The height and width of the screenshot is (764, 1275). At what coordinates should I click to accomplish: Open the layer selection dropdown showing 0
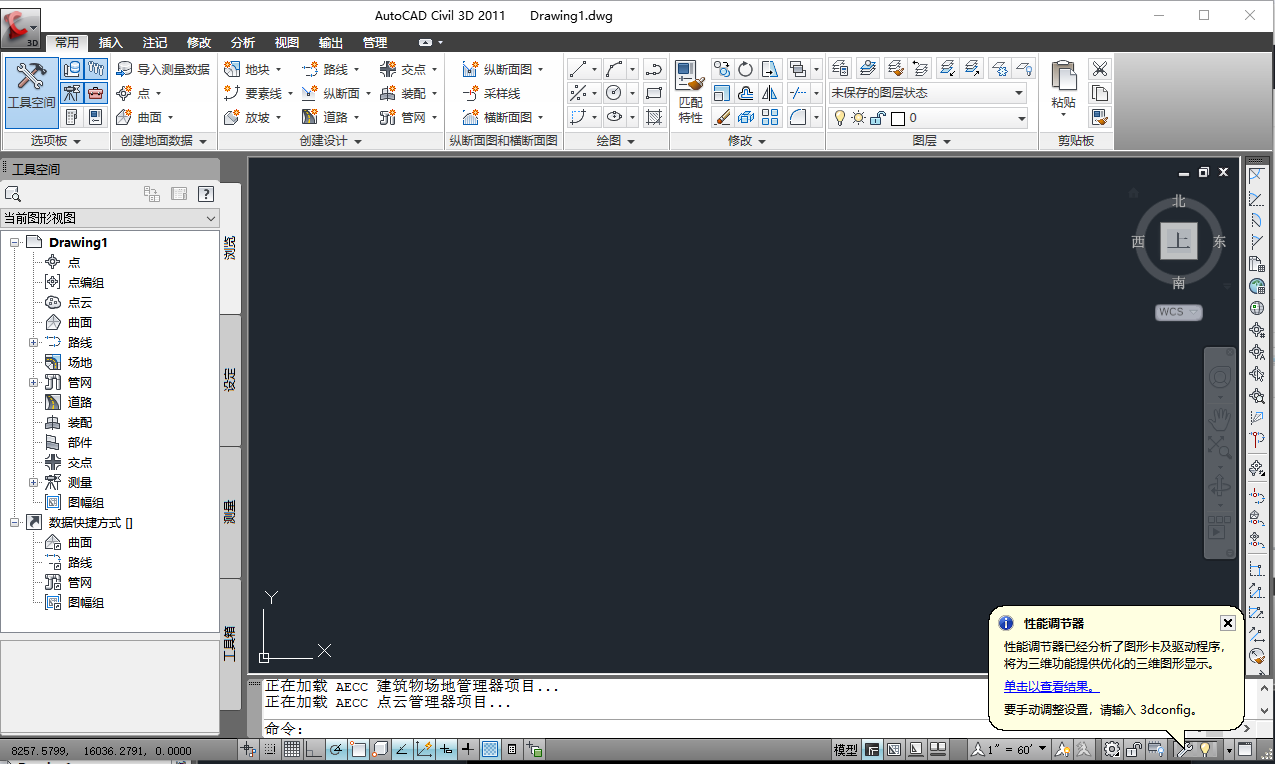click(1020, 117)
